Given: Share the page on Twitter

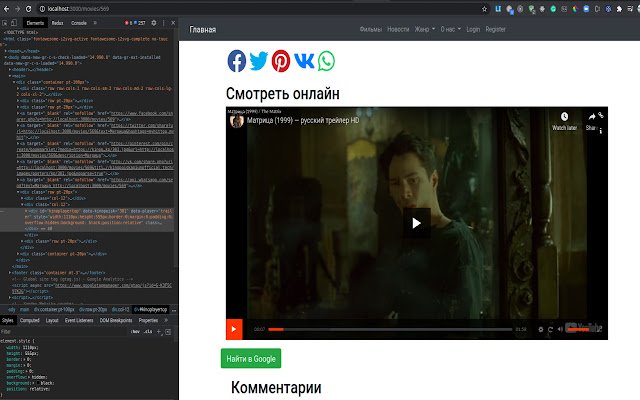Looking at the screenshot, I should [x=259, y=61].
